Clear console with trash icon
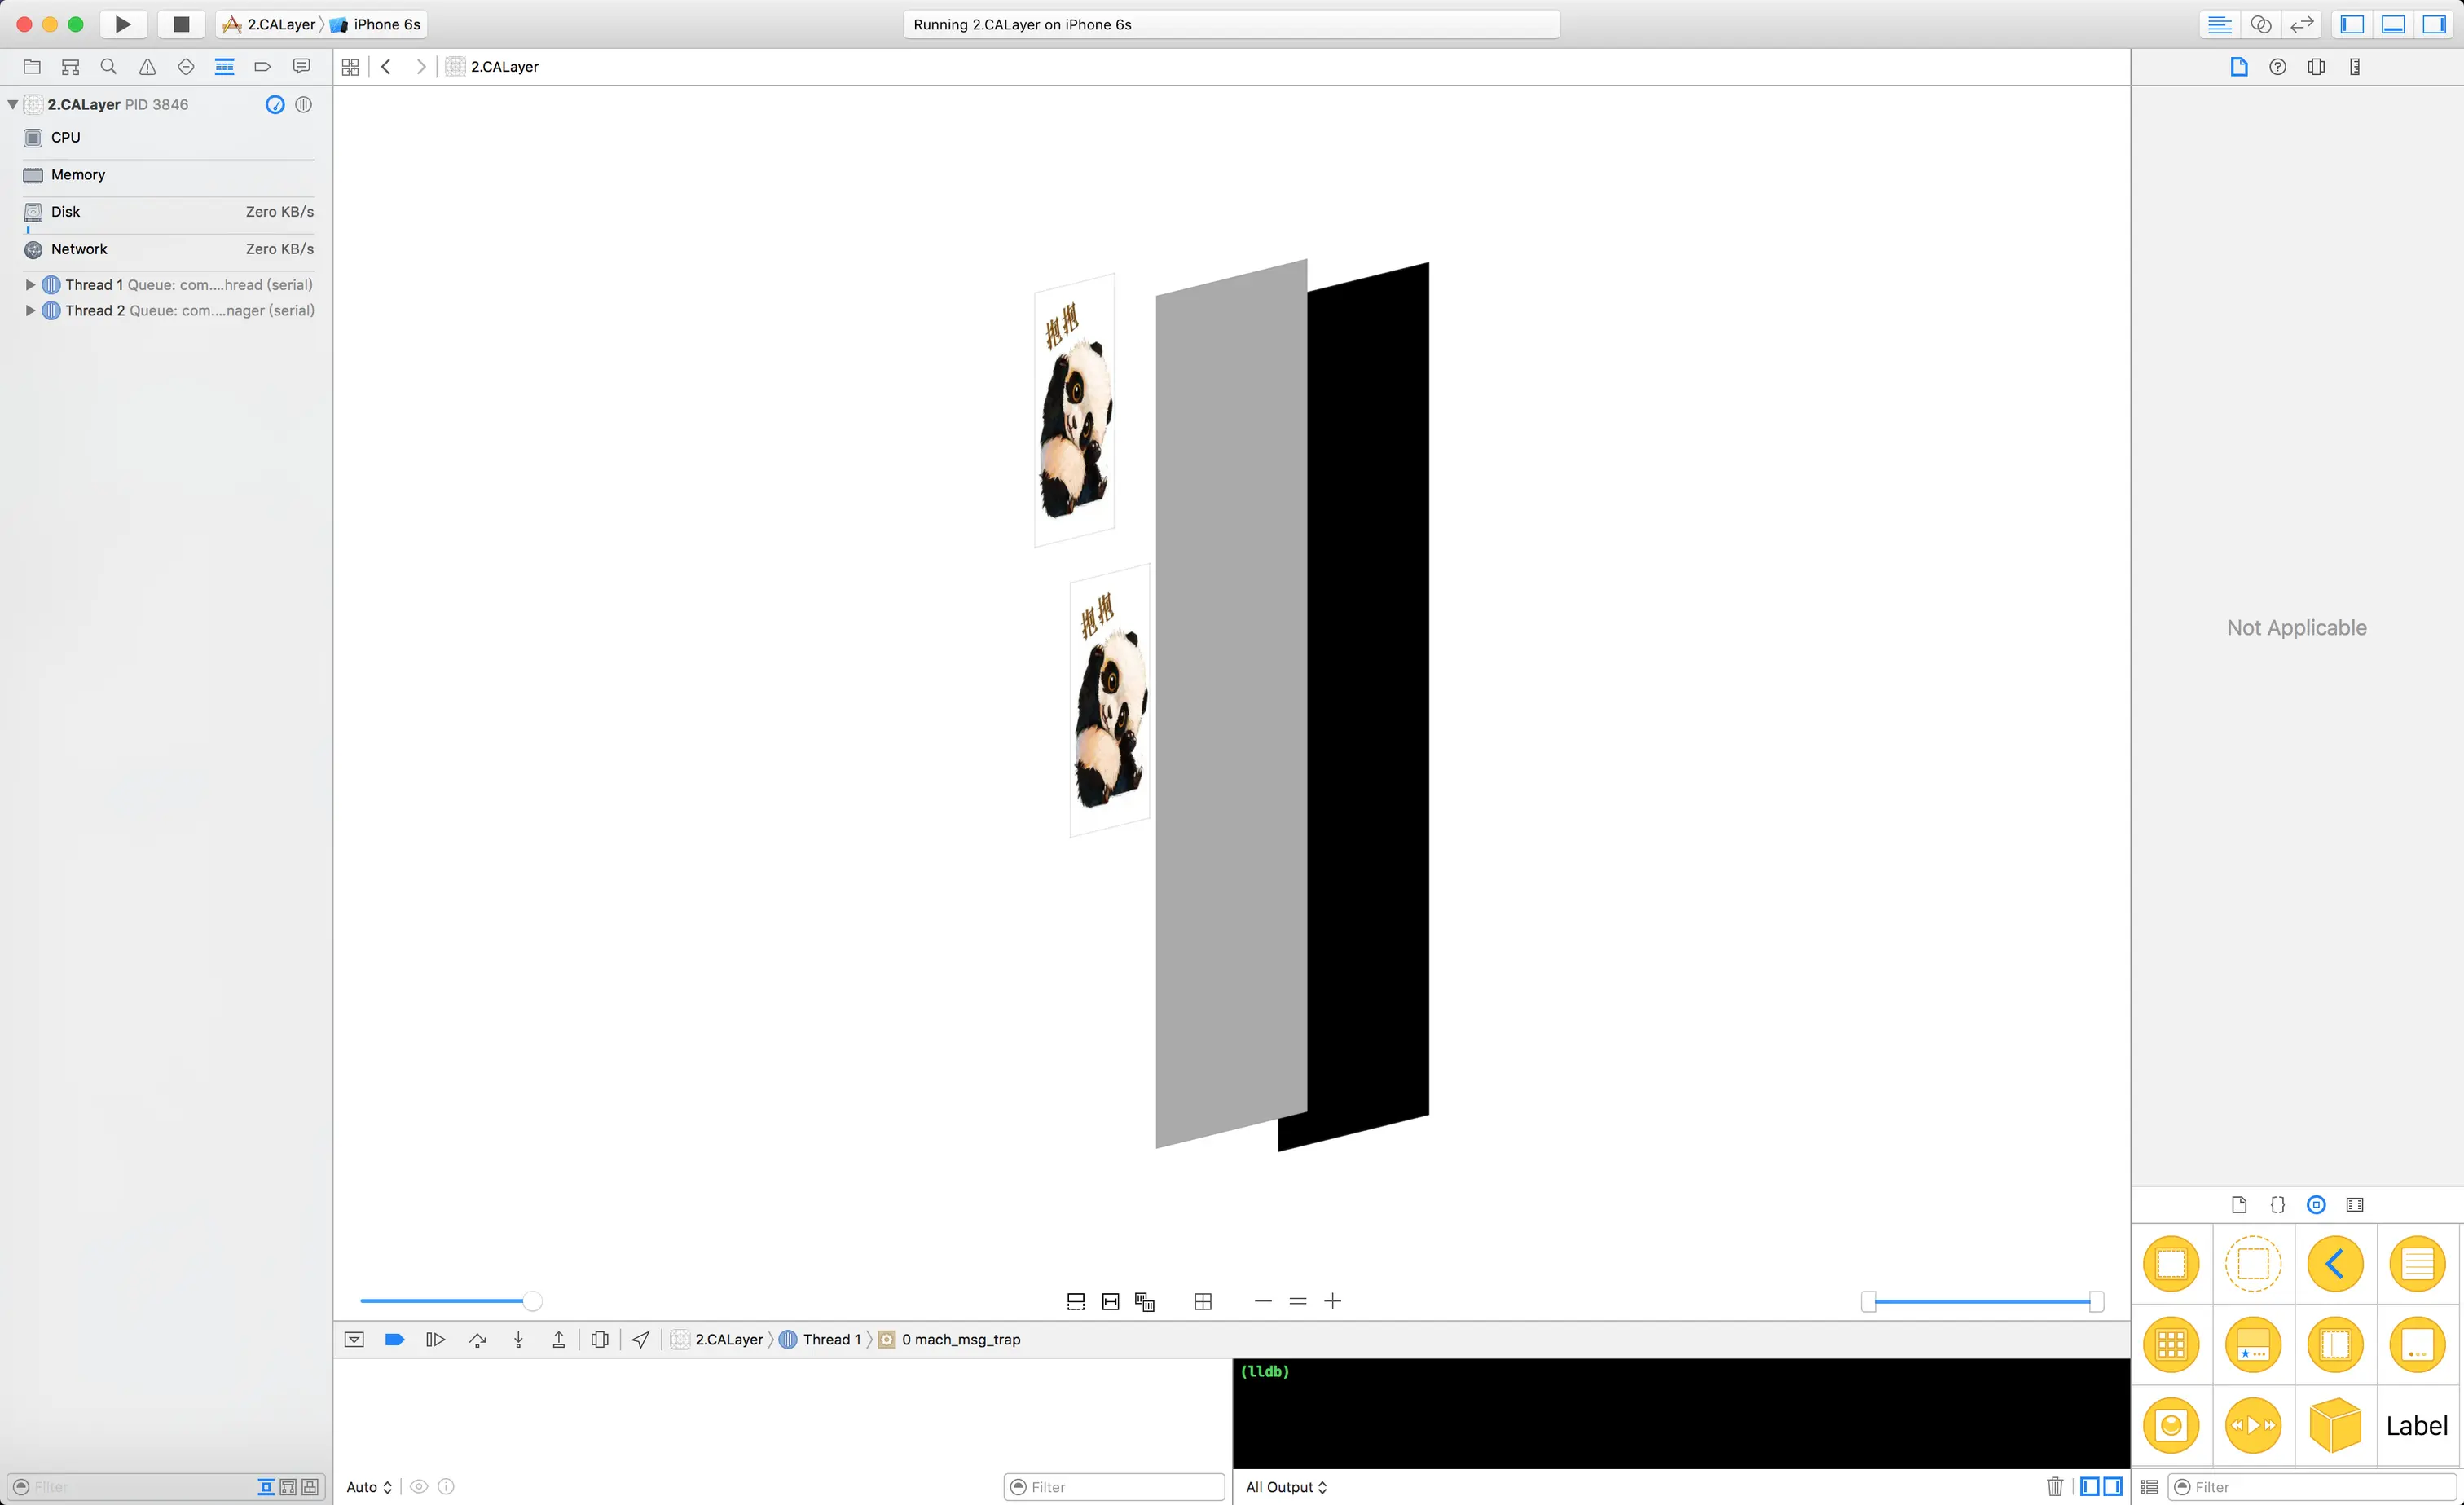The width and height of the screenshot is (2464, 1505). (2055, 1487)
